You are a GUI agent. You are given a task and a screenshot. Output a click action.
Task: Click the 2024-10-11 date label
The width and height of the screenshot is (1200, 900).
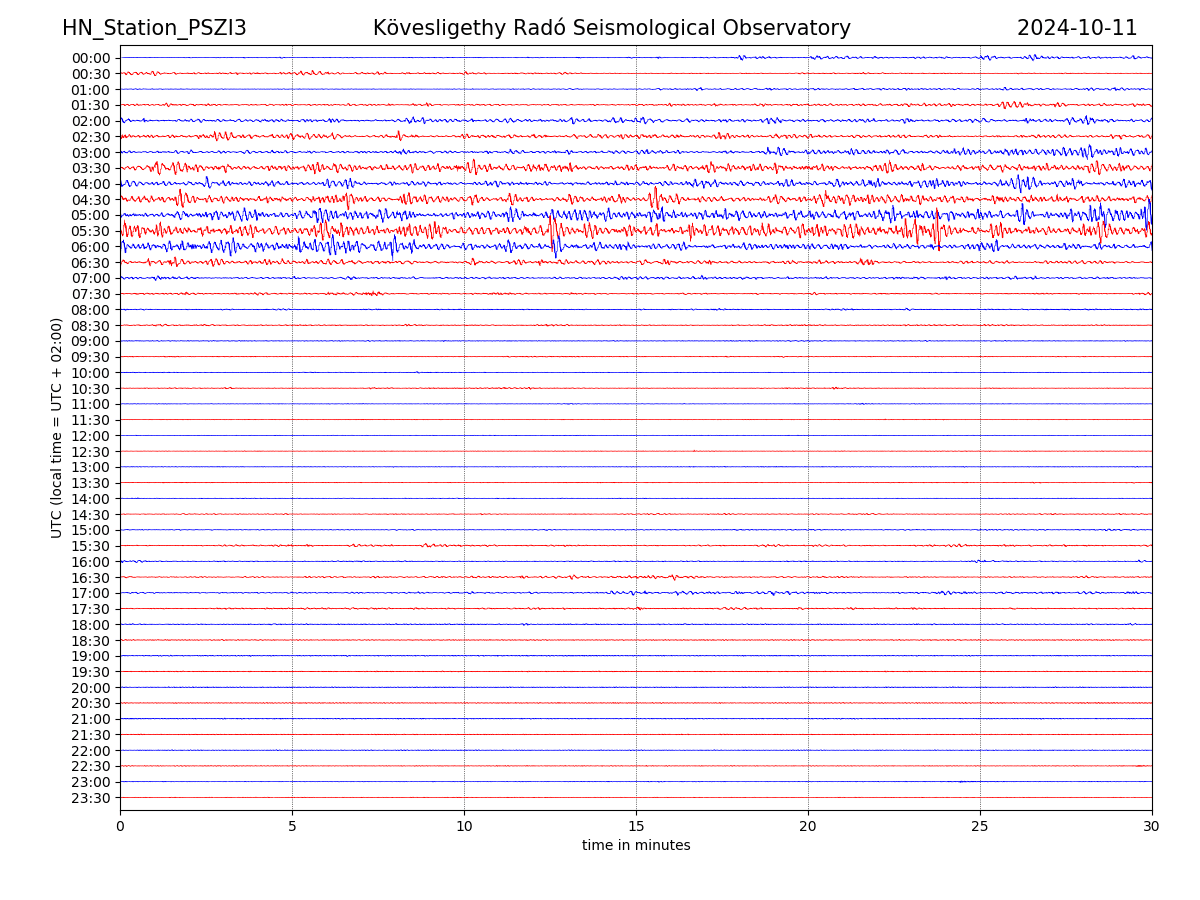(x=1077, y=29)
